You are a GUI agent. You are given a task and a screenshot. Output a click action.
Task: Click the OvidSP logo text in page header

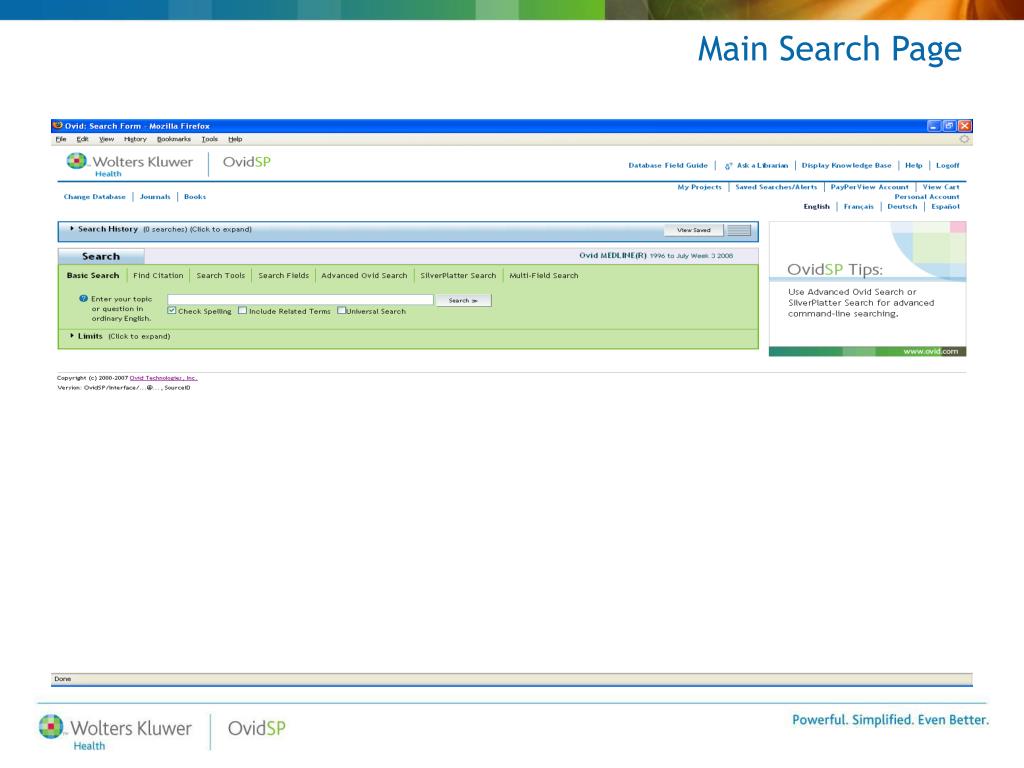(x=247, y=162)
